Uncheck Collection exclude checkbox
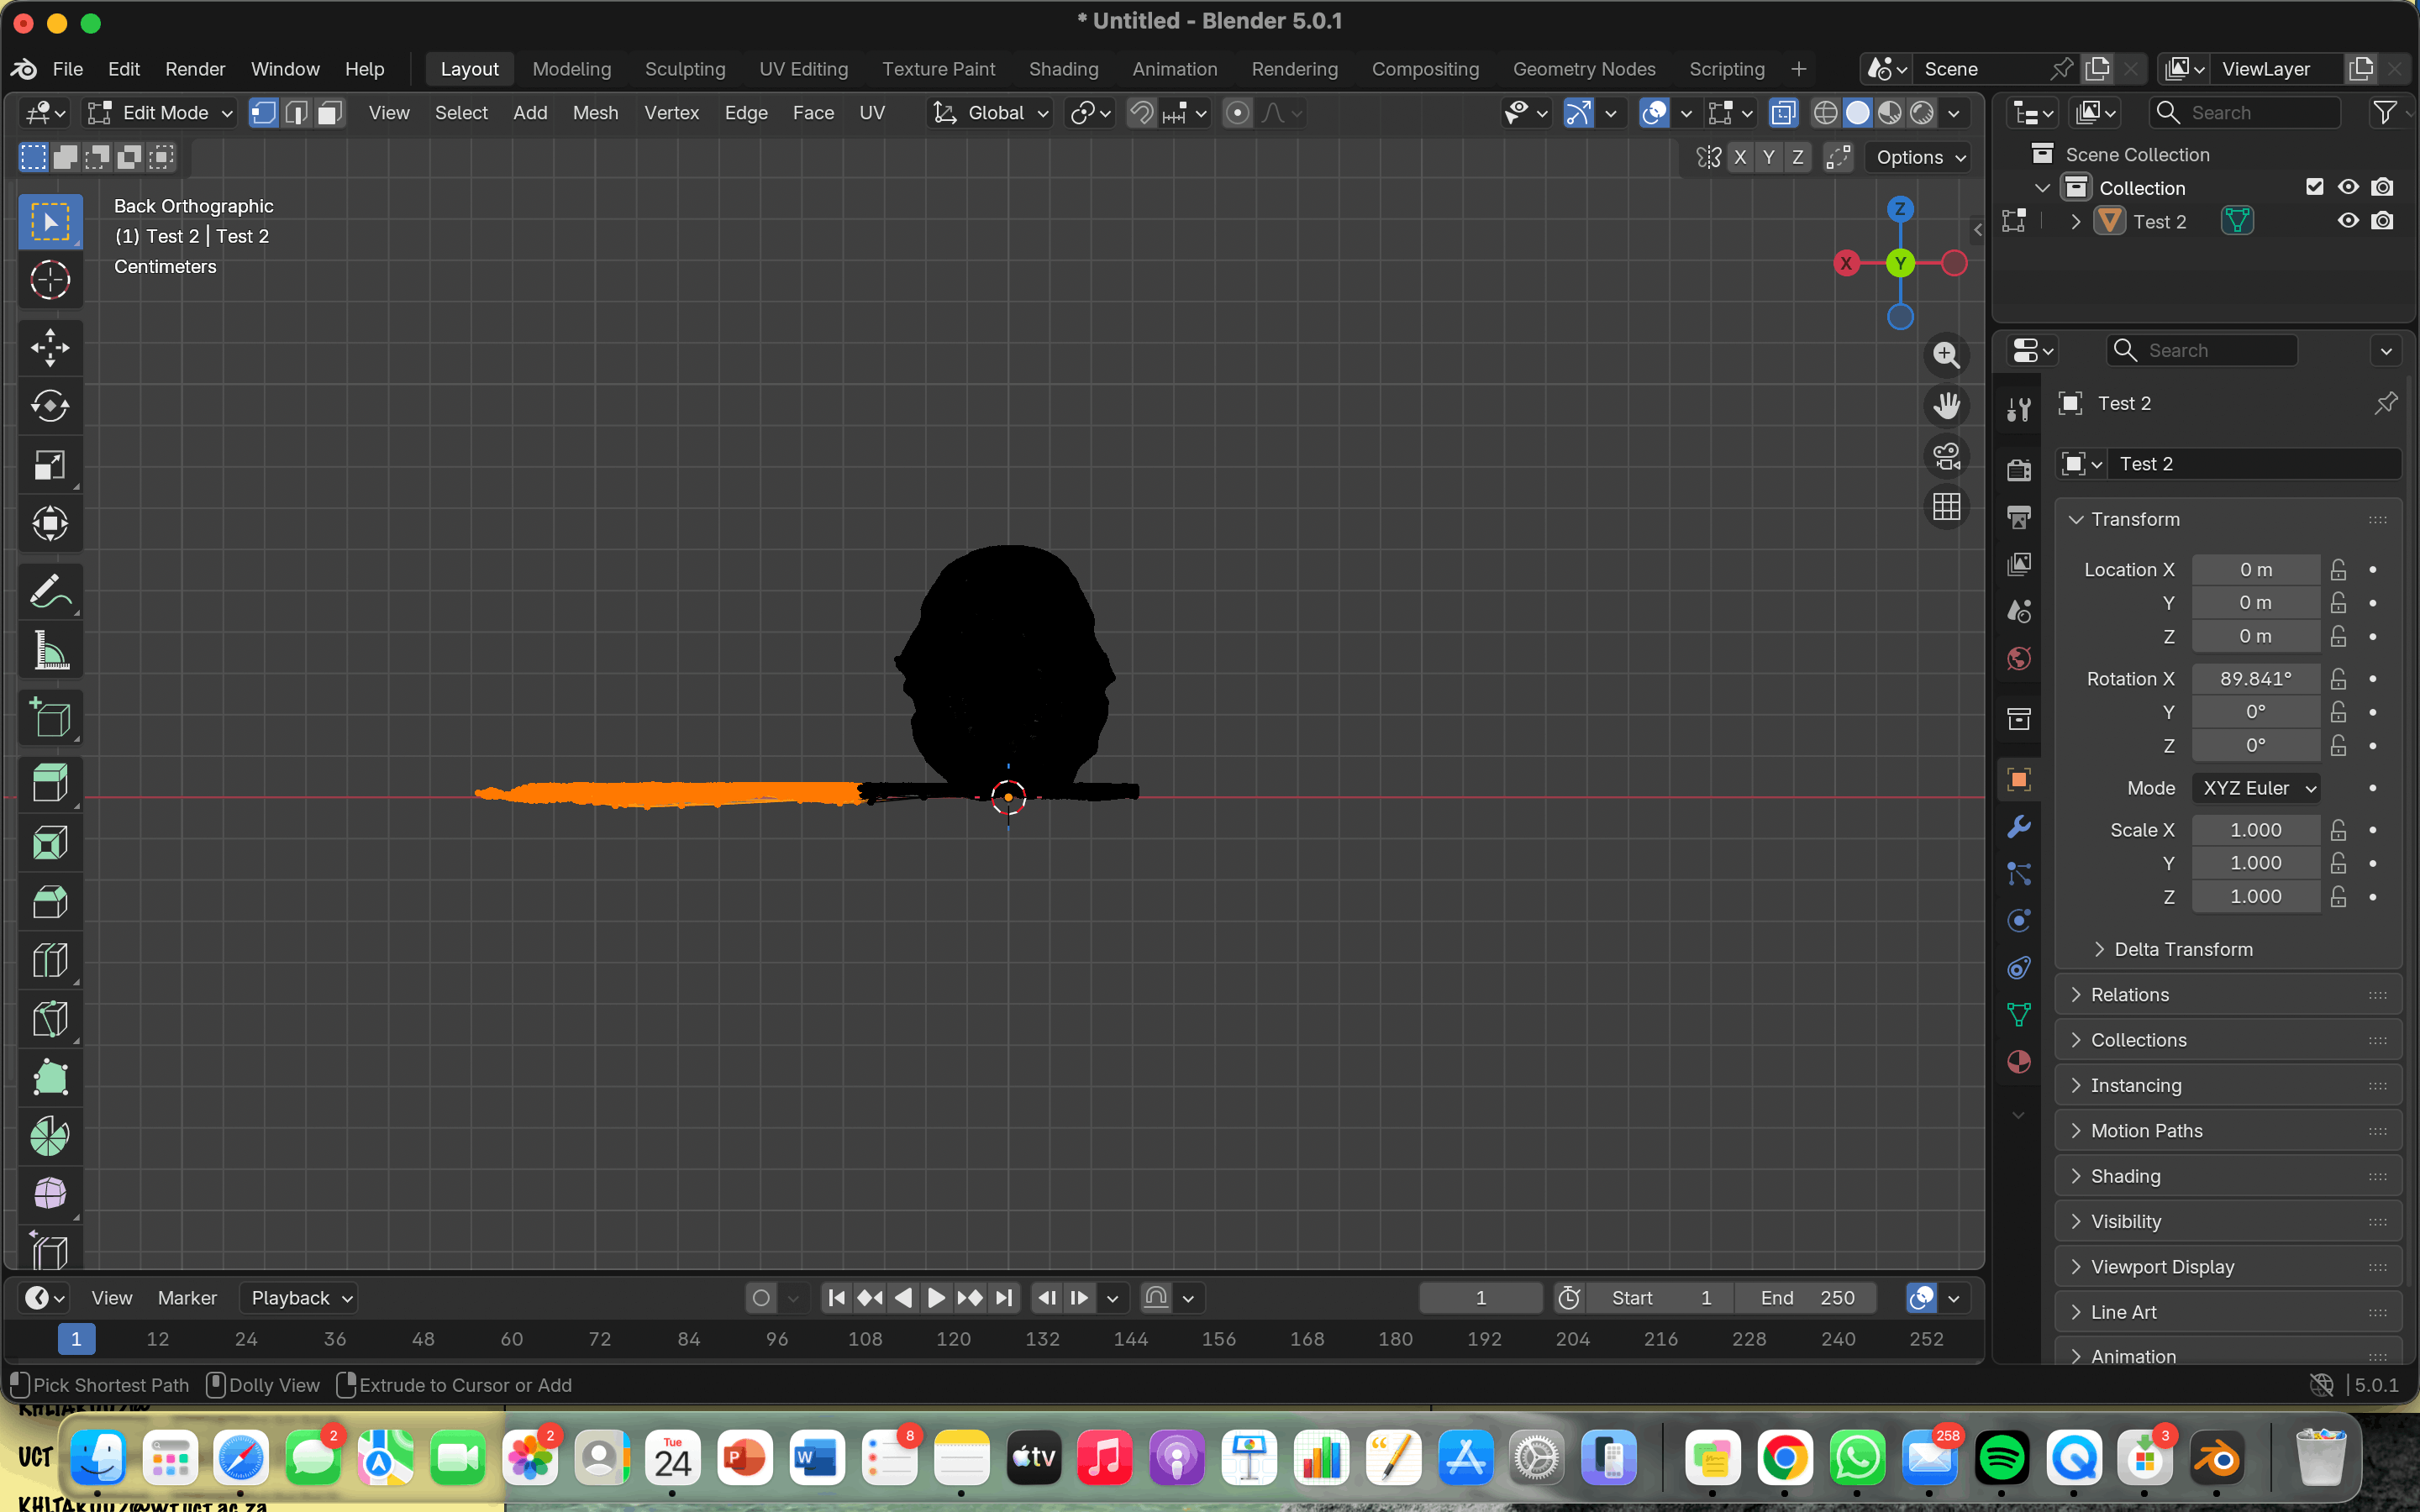 [x=2314, y=187]
